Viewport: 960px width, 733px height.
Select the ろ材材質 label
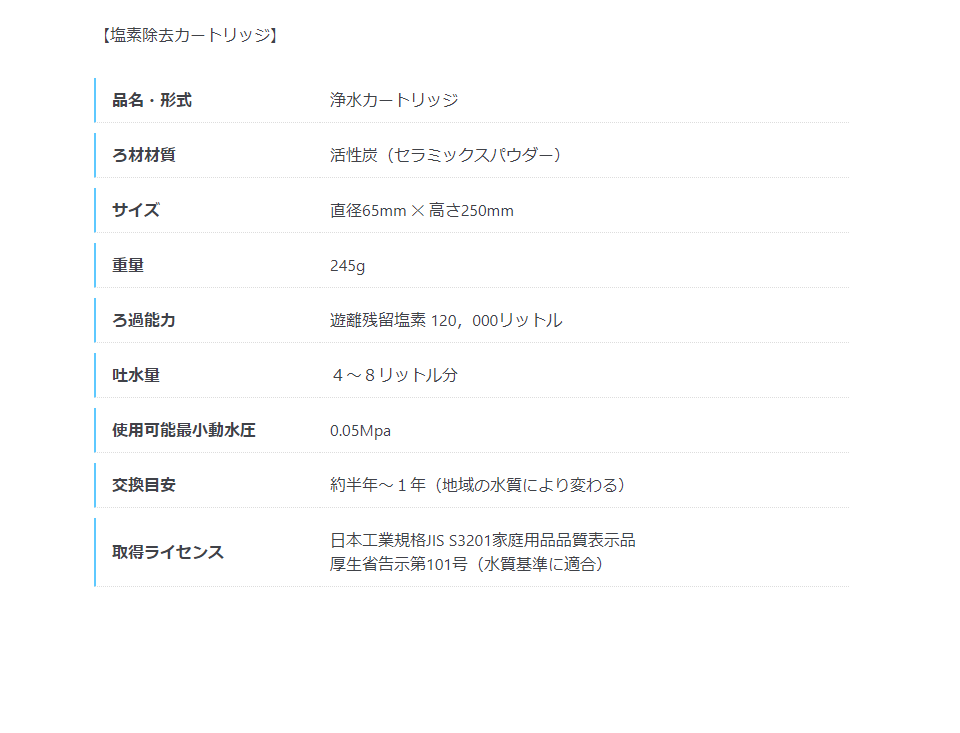click(x=144, y=155)
